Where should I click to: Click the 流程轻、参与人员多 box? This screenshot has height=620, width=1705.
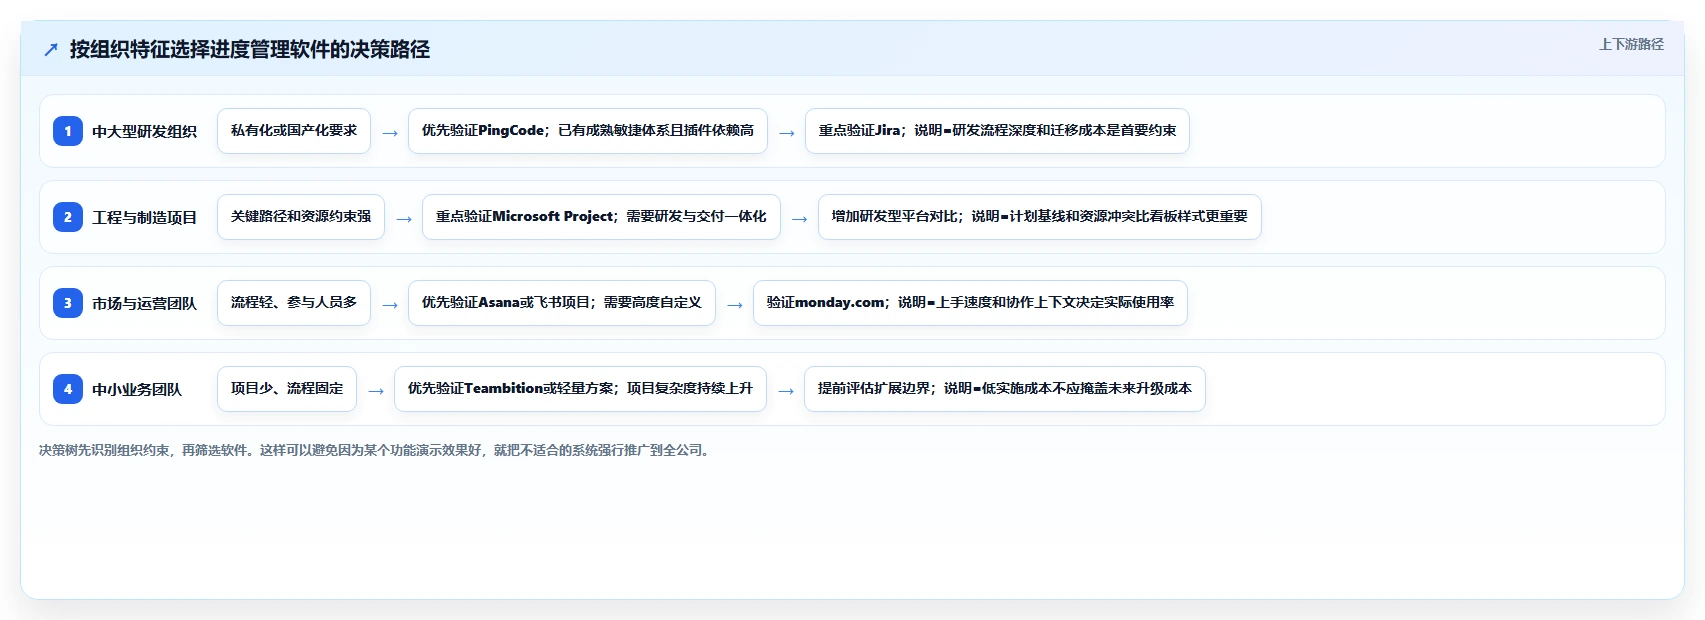pyautogui.click(x=294, y=303)
